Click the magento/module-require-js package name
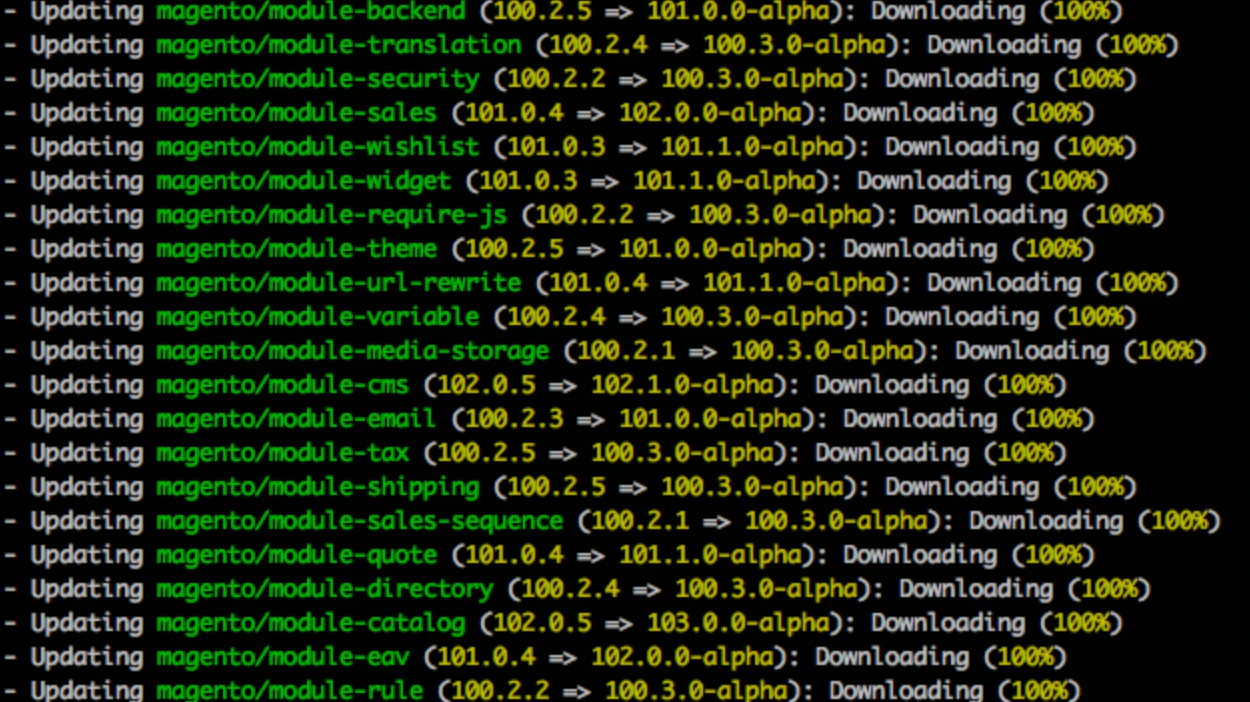The width and height of the screenshot is (1250, 702). tap(332, 216)
